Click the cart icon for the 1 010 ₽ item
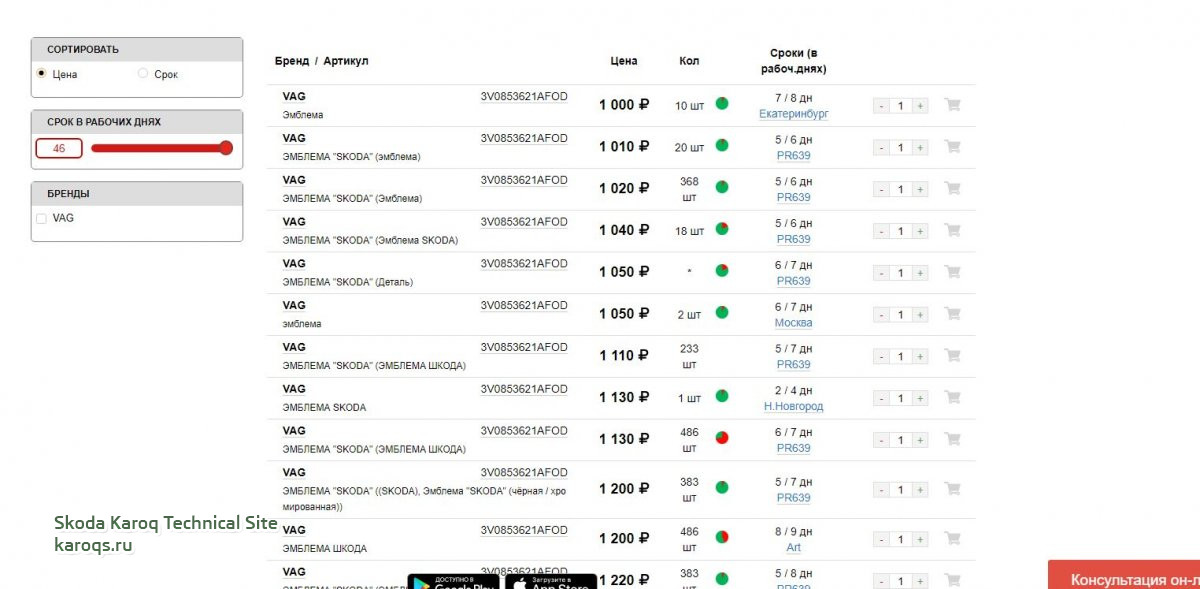Image resolution: width=1200 pixels, height=589 pixels. click(x=952, y=147)
